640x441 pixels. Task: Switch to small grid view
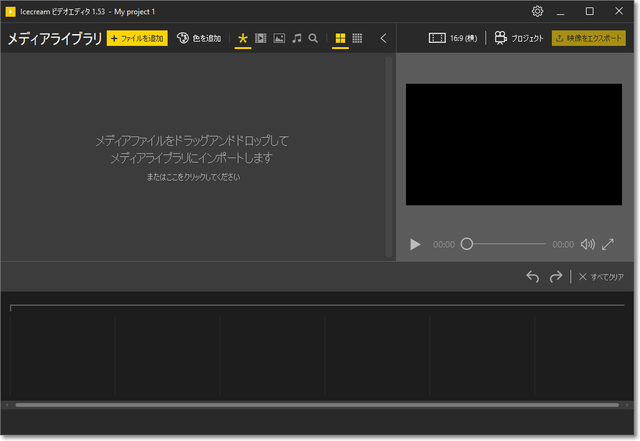point(357,38)
